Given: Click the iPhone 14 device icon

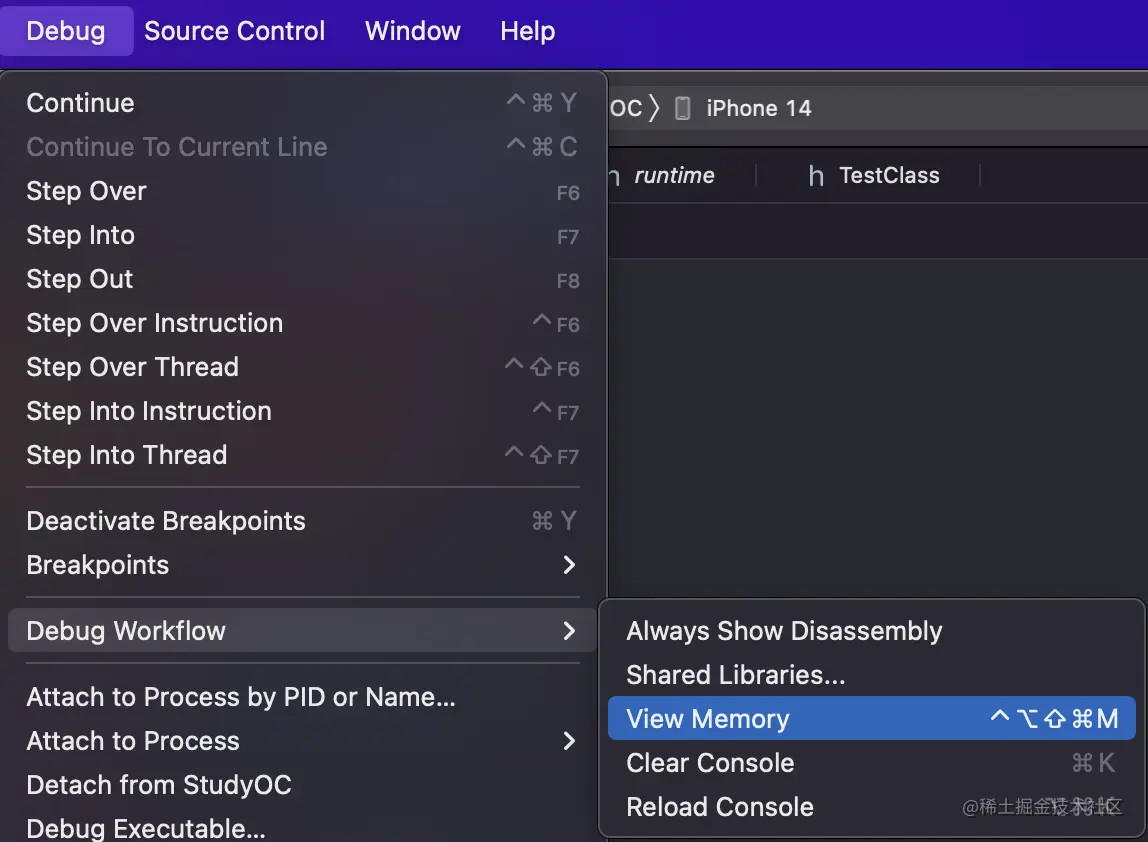Looking at the screenshot, I should (x=683, y=108).
